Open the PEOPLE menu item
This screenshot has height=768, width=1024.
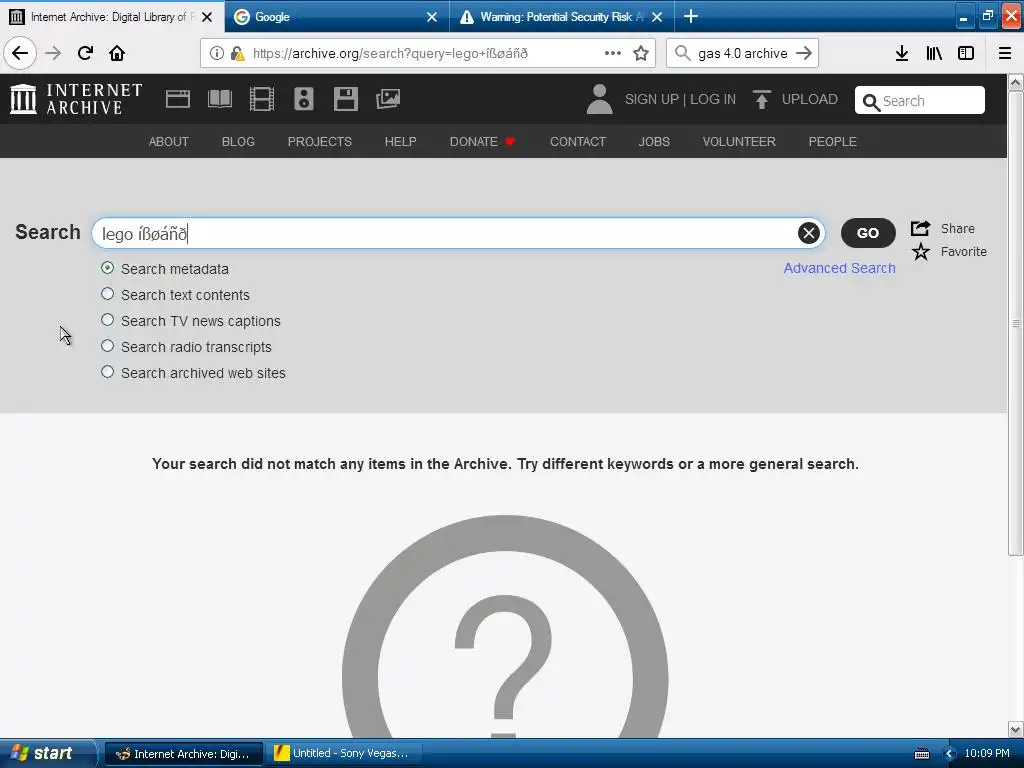point(833,142)
